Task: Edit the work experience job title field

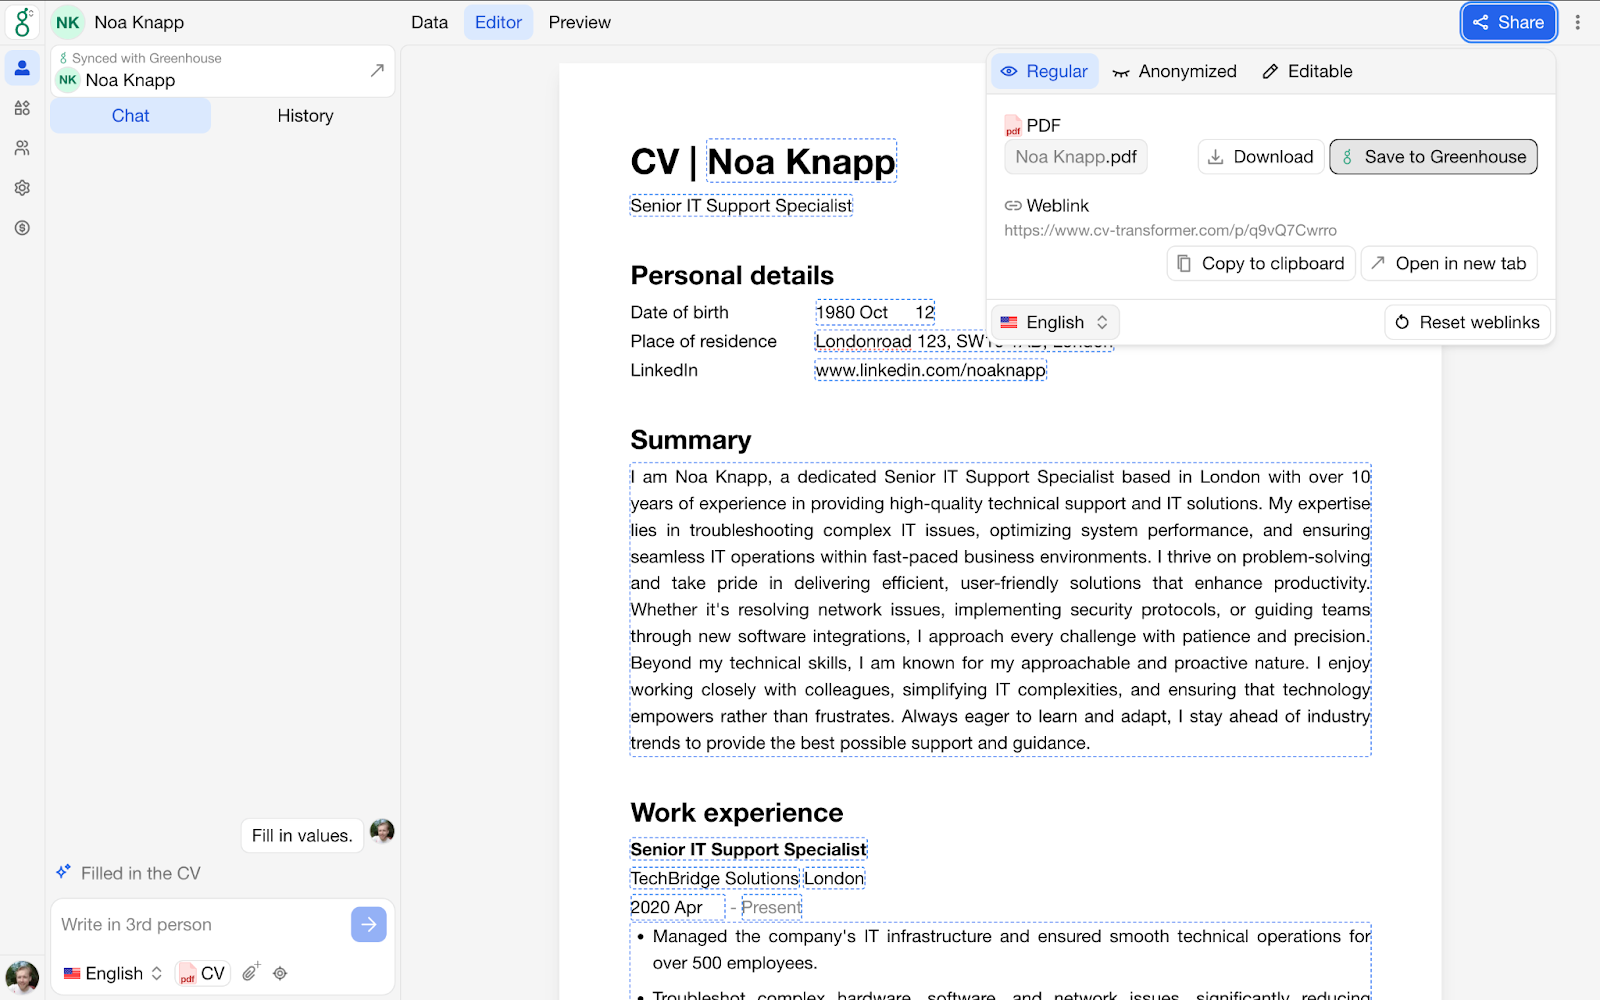Action: click(748, 849)
